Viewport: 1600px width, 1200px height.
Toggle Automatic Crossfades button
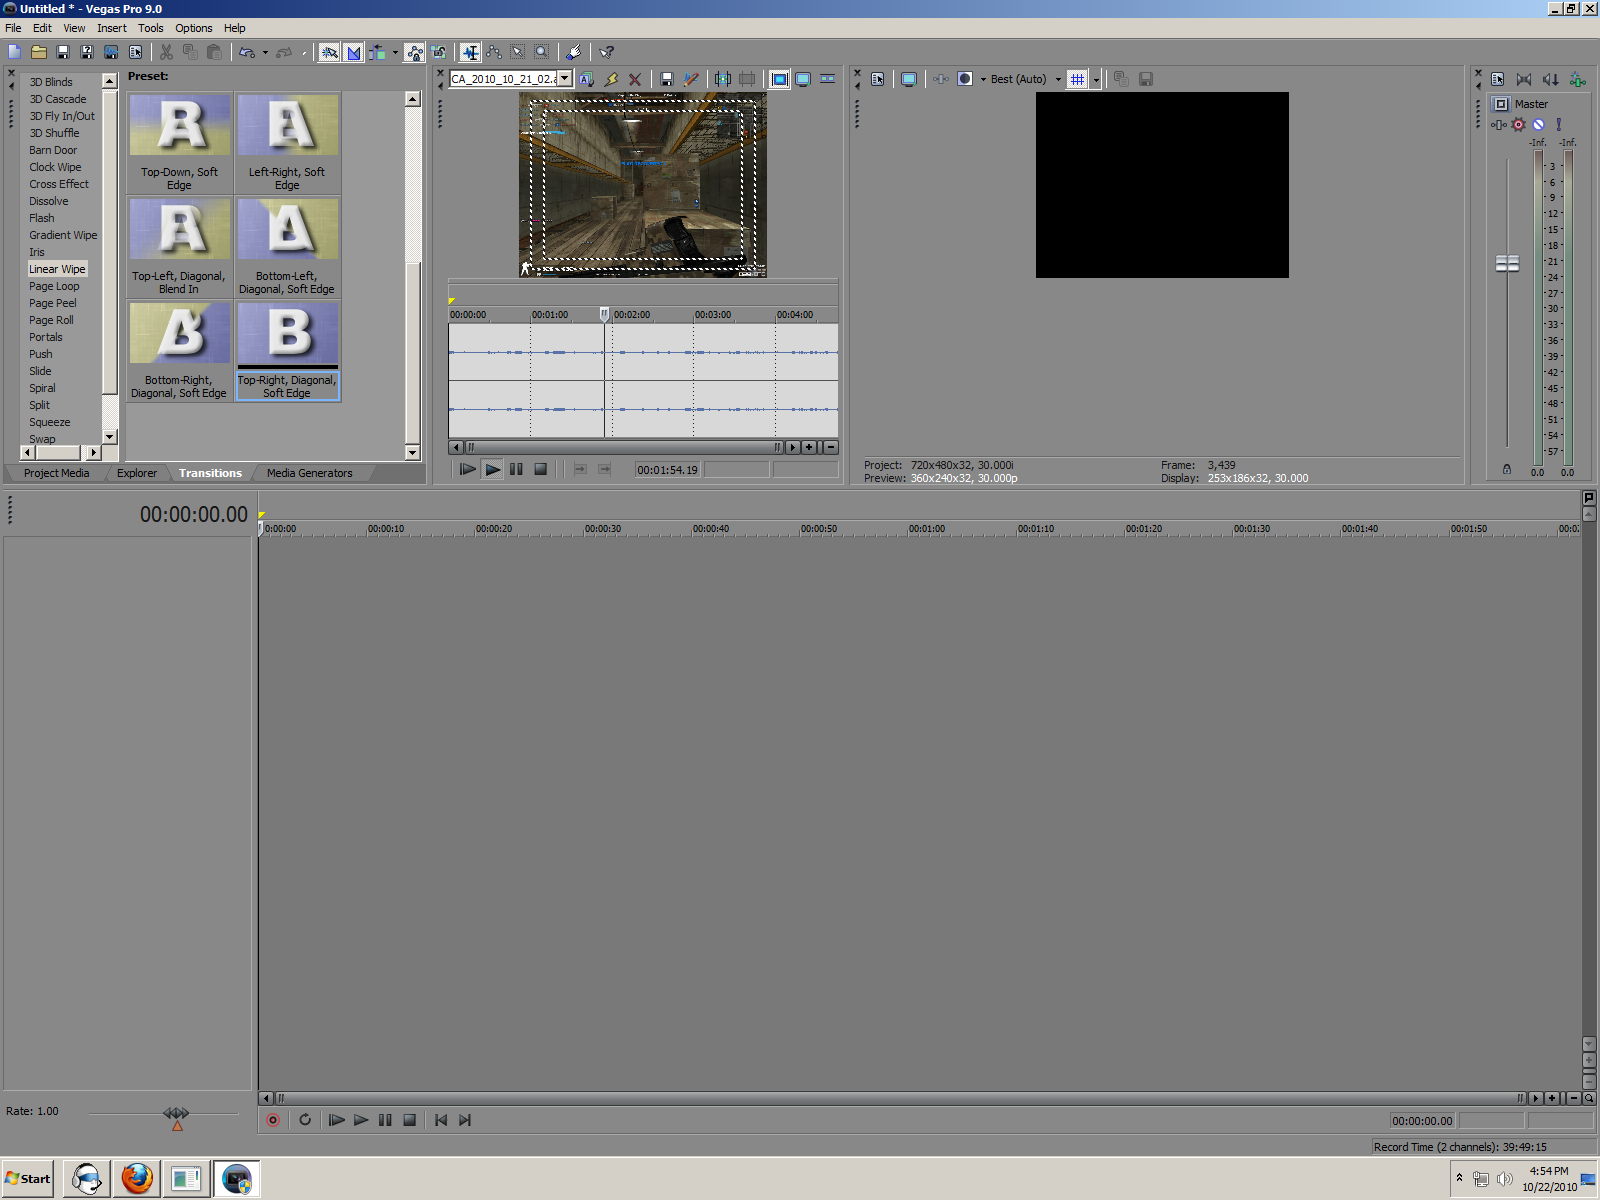[353, 52]
